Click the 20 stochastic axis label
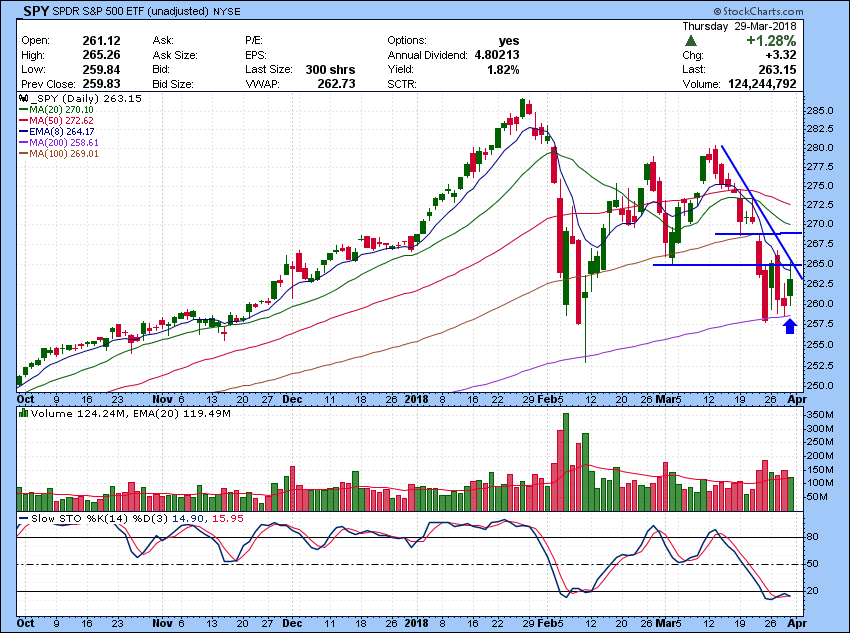The height and width of the screenshot is (633, 850). (812, 591)
